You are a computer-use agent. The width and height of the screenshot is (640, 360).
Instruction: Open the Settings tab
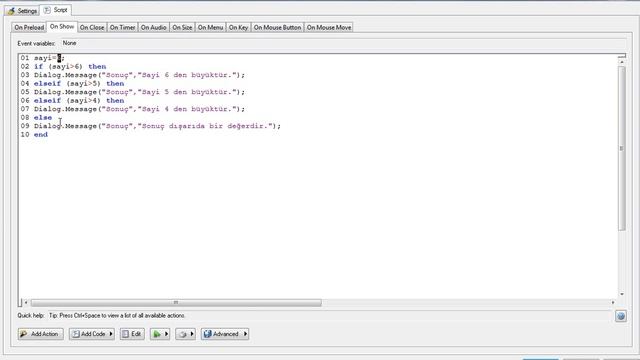(x=22, y=11)
